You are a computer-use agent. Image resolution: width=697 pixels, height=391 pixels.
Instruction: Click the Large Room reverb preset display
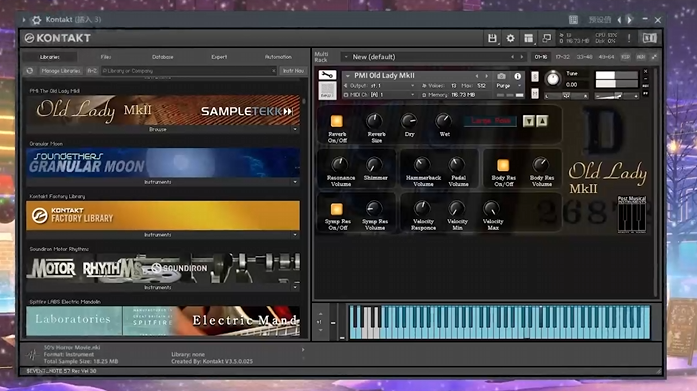(491, 121)
